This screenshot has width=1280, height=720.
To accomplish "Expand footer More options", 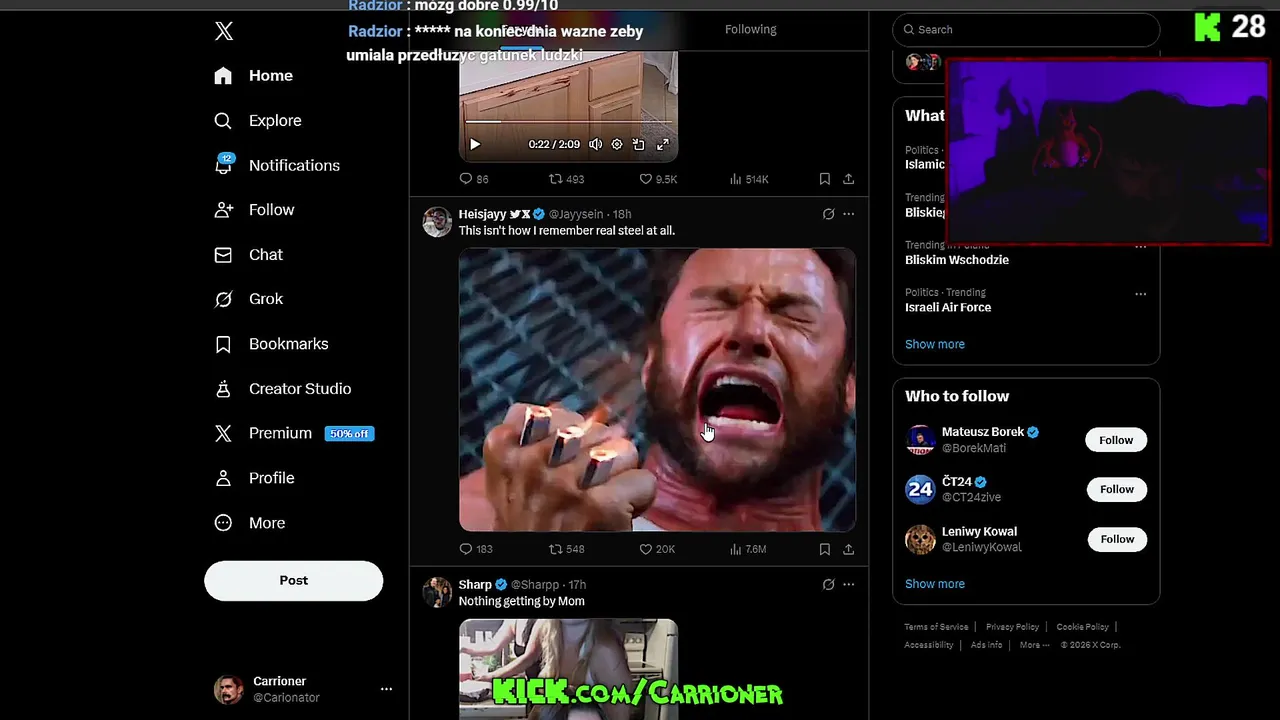I will [x=1034, y=645].
